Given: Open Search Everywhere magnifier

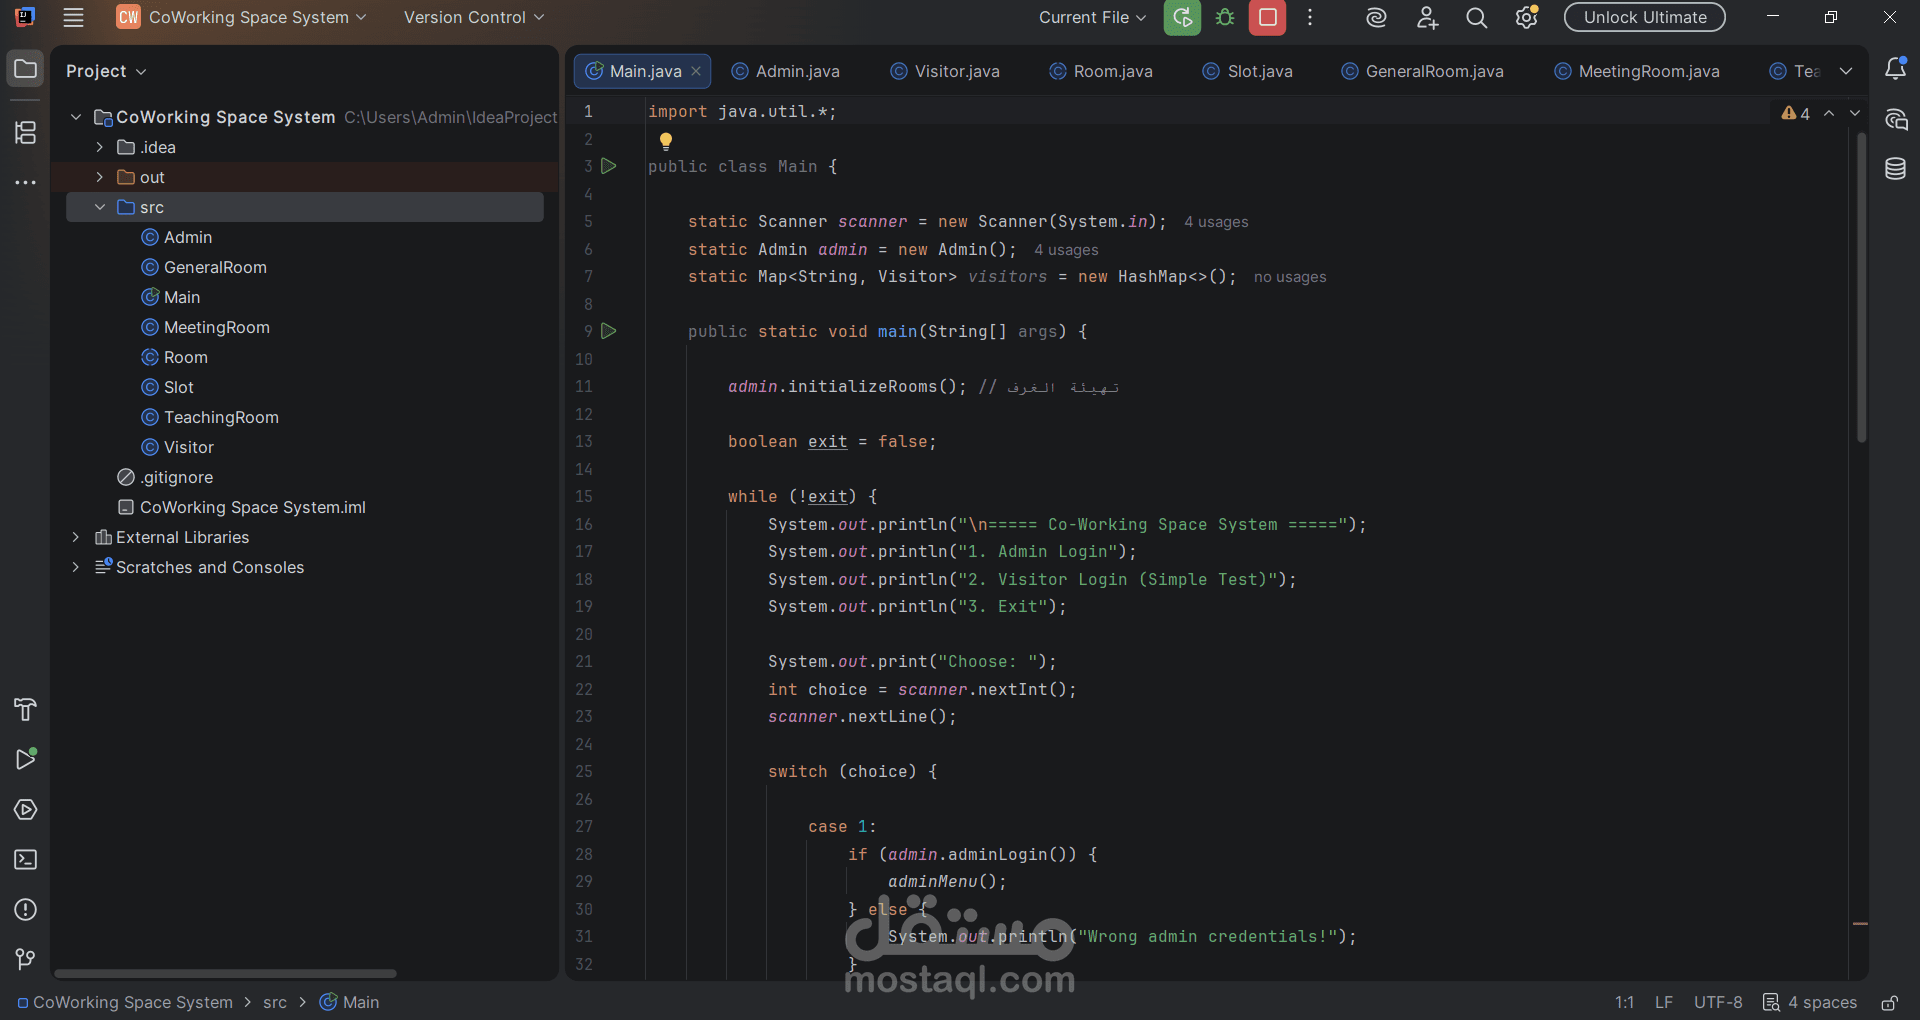Looking at the screenshot, I should tap(1476, 17).
